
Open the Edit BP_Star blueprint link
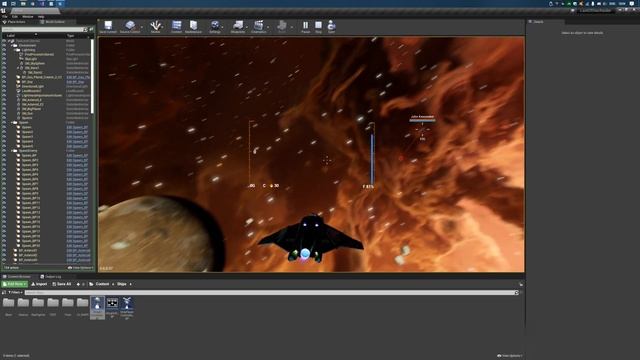75,82
